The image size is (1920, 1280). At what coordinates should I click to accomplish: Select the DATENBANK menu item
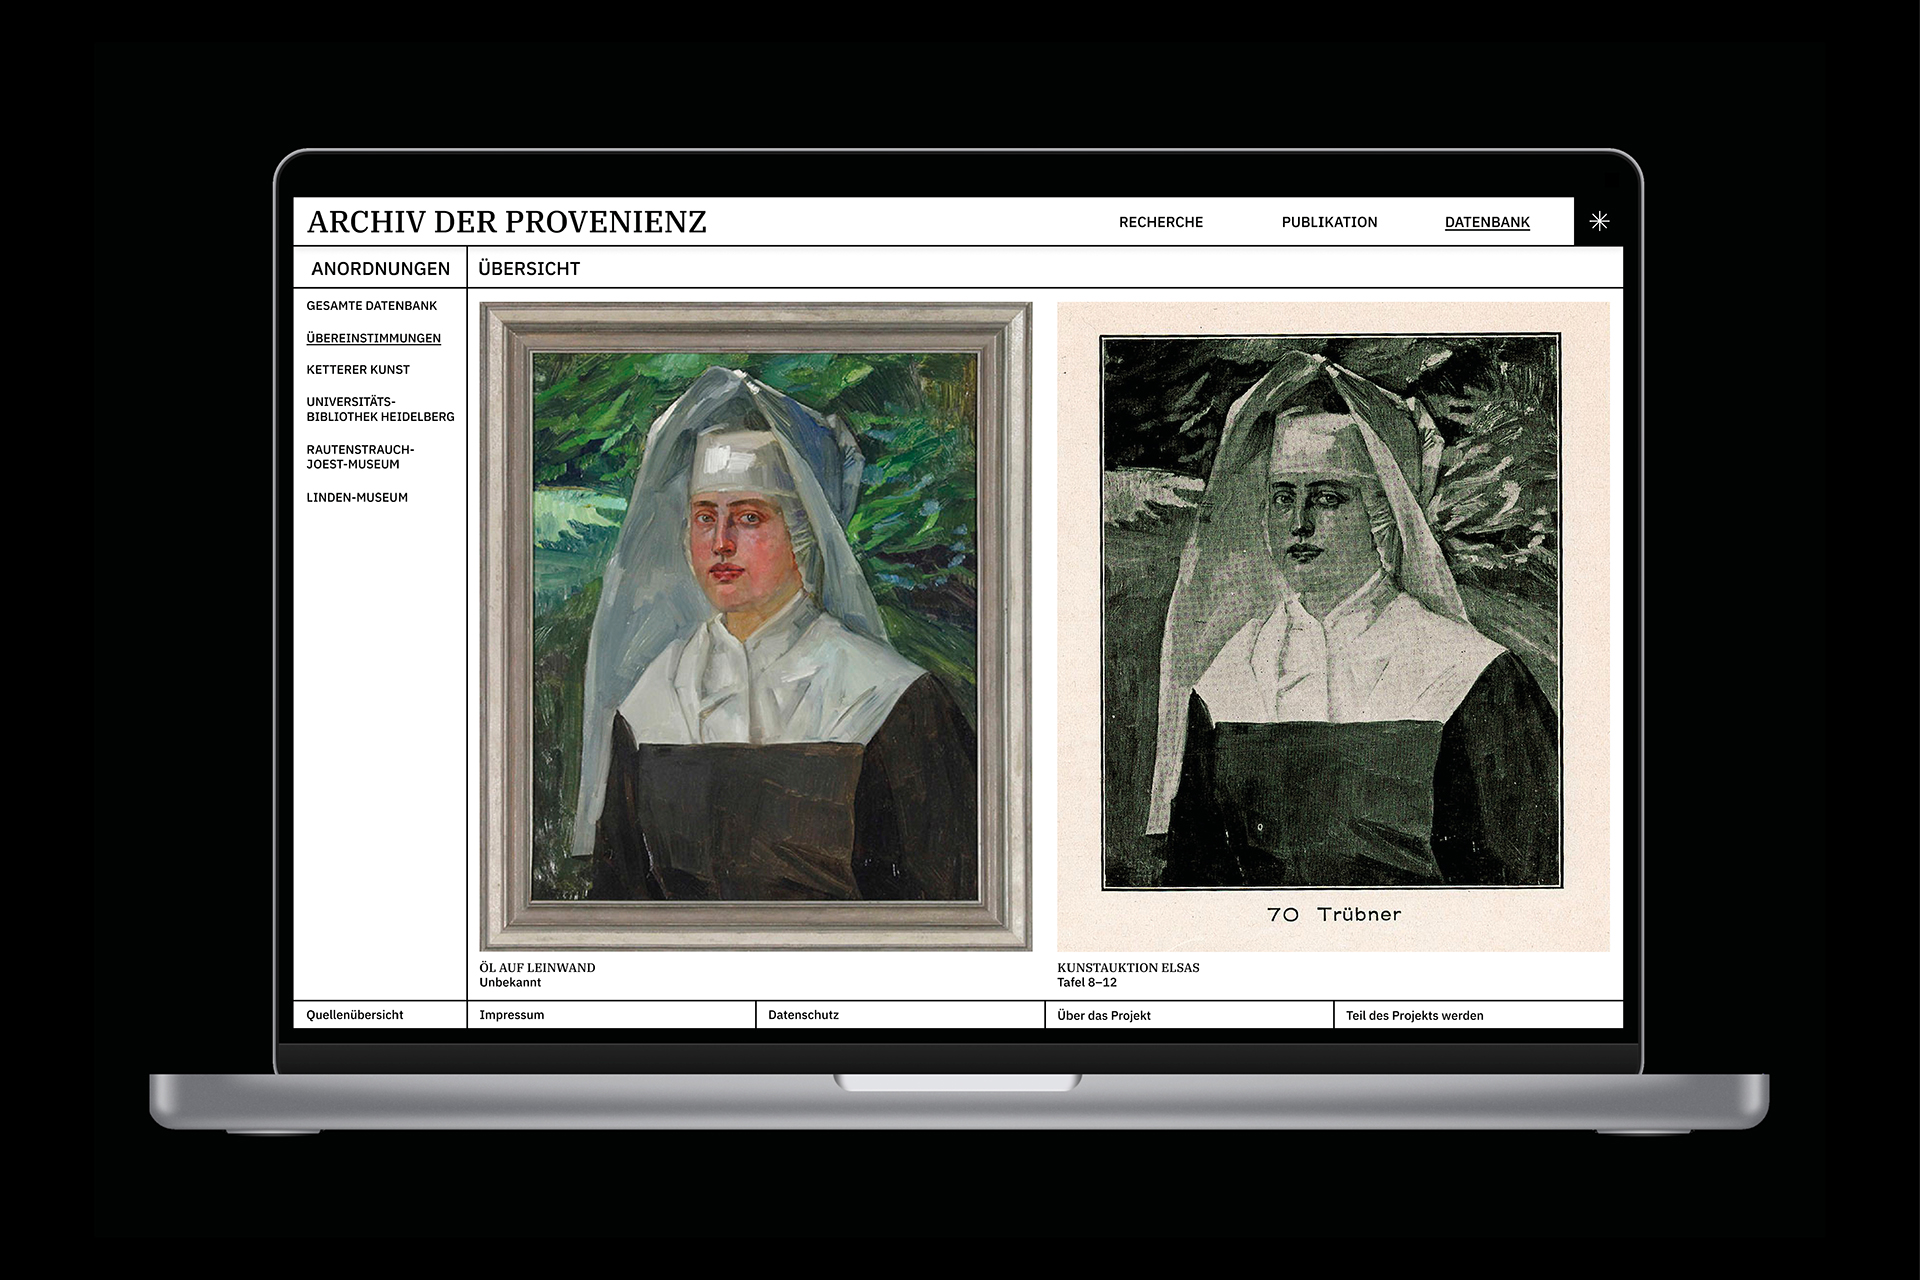(x=1487, y=222)
